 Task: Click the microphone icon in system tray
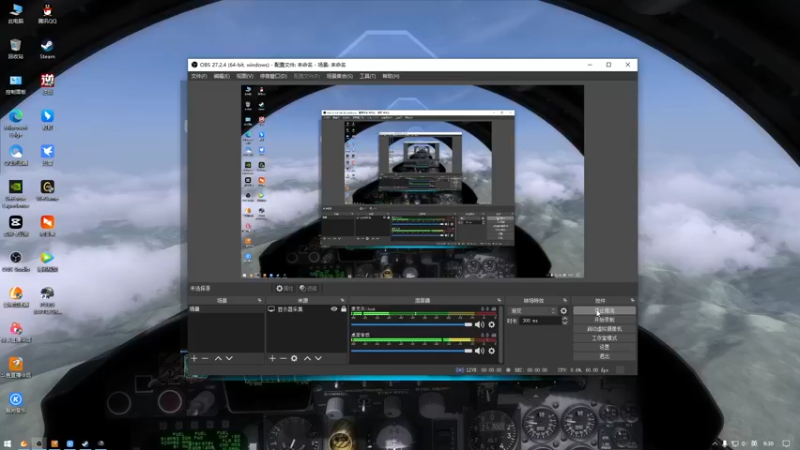tap(724, 443)
